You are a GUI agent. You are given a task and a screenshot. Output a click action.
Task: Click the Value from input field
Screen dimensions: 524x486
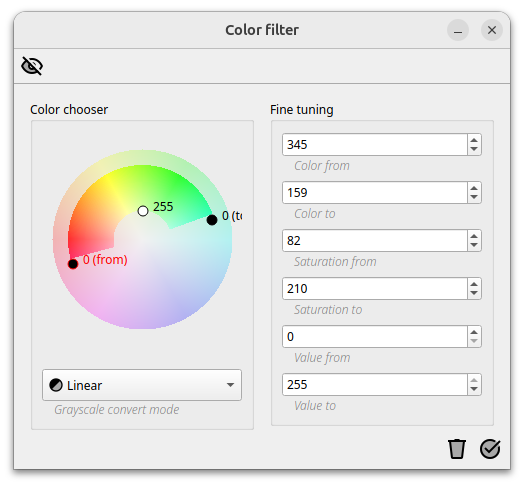tap(375, 337)
